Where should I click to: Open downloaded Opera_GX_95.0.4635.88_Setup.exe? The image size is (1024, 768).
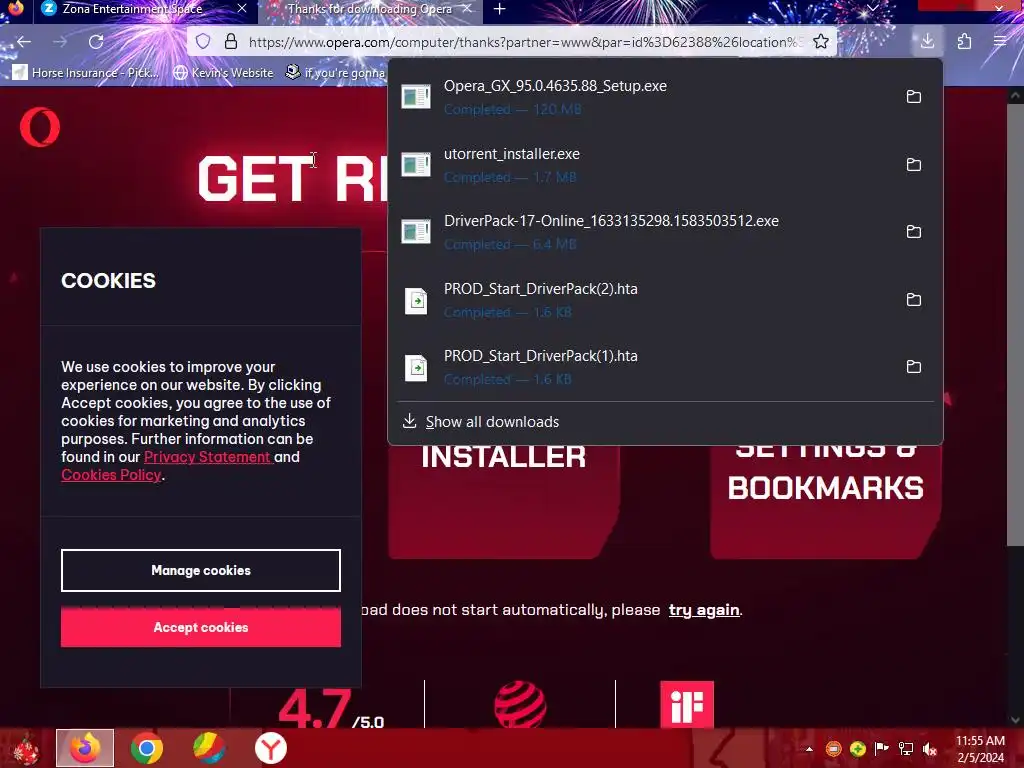(x=643, y=97)
